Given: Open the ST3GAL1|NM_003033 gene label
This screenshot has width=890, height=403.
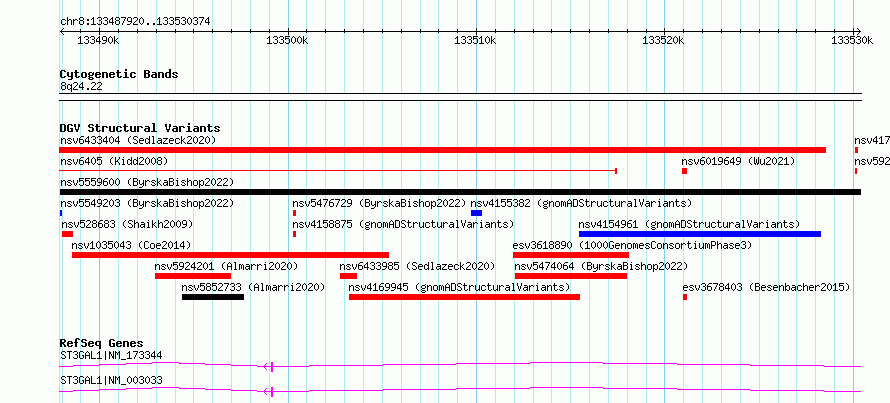Looking at the screenshot, I should click(111, 380).
